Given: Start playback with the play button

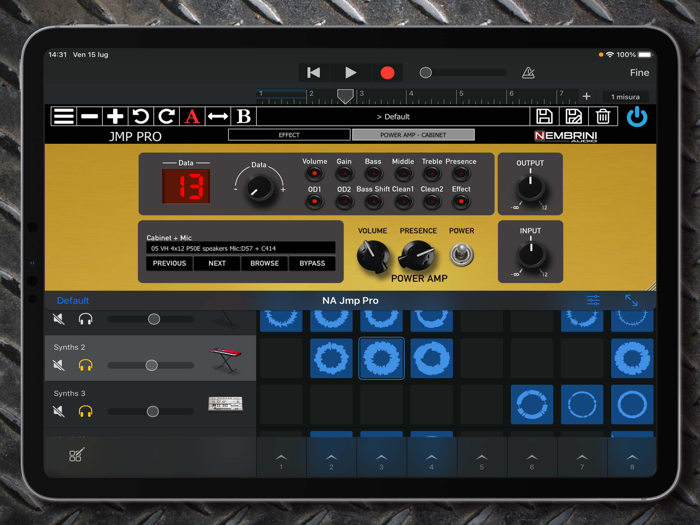Looking at the screenshot, I should tap(350, 72).
